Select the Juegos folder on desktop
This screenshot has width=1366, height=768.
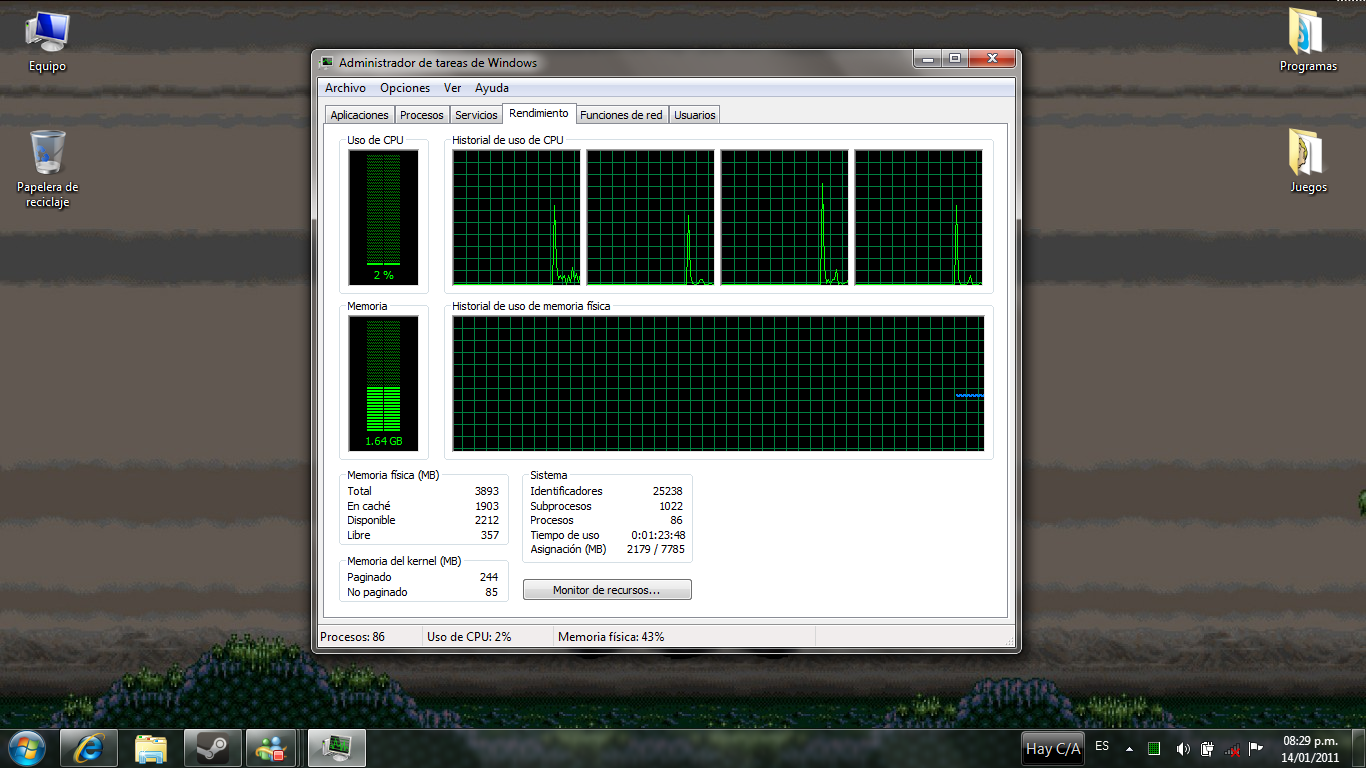1308,160
